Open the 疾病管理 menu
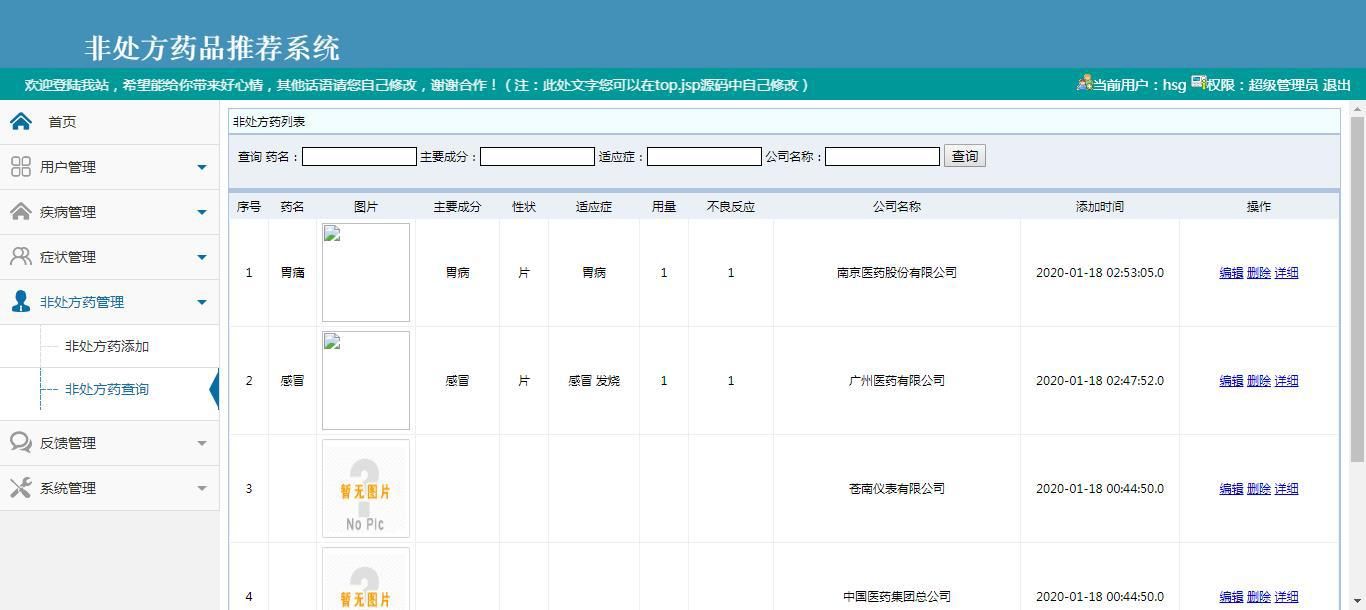The height and width of the screenshot is (610, 1366). coord(109,212)
